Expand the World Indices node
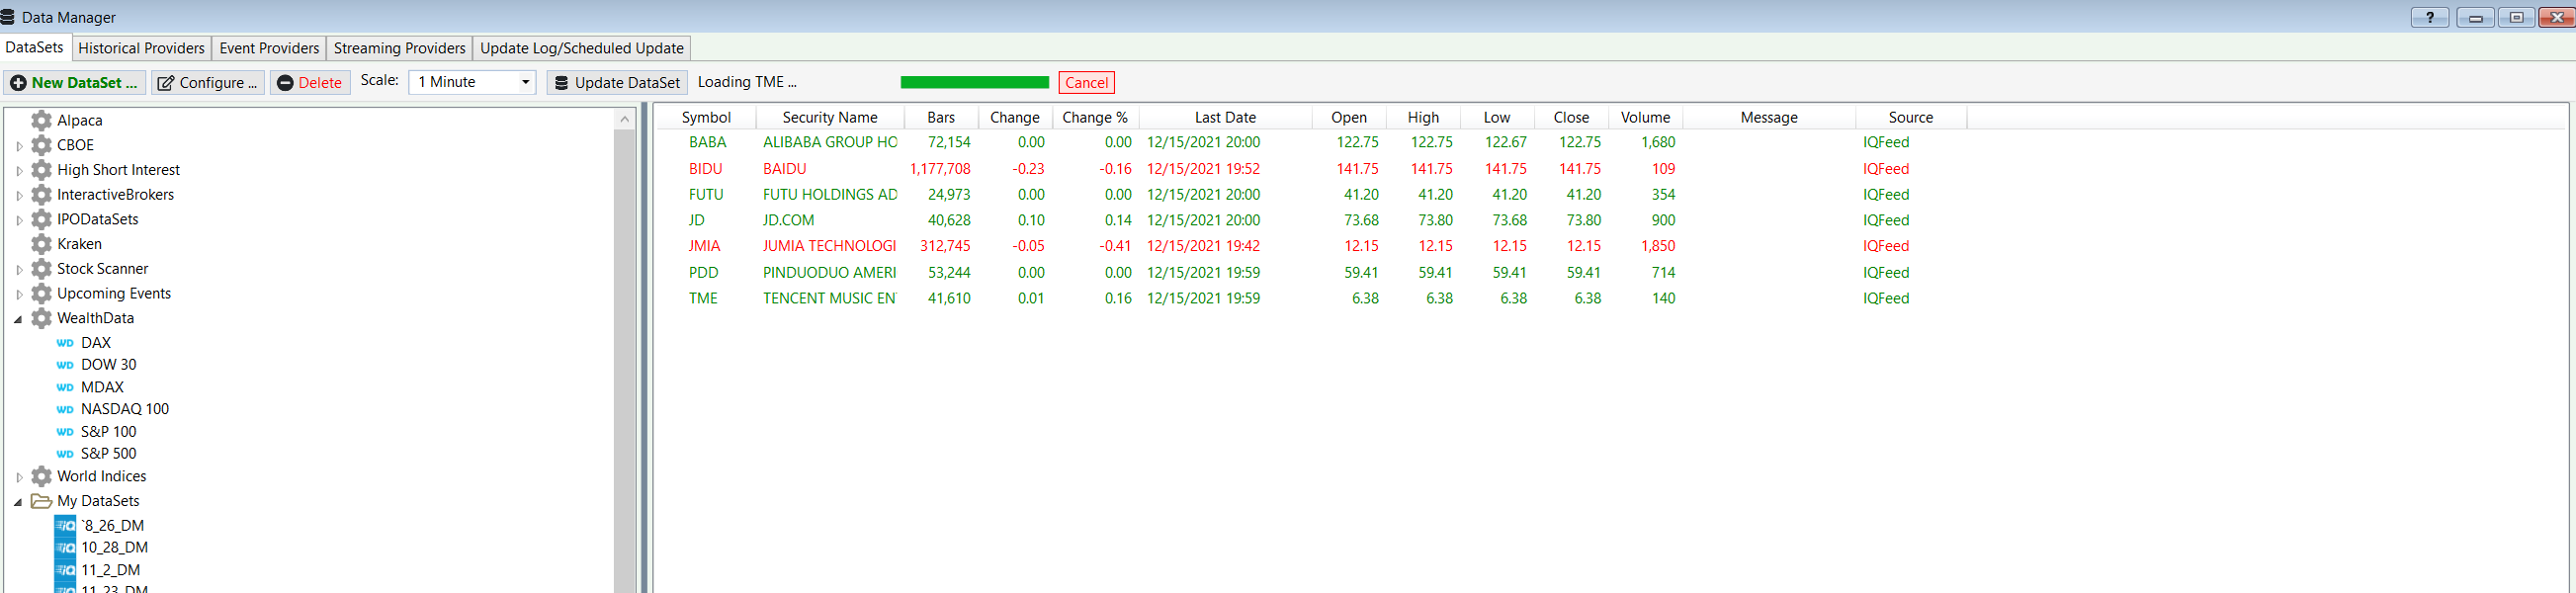 coord(19,477)
